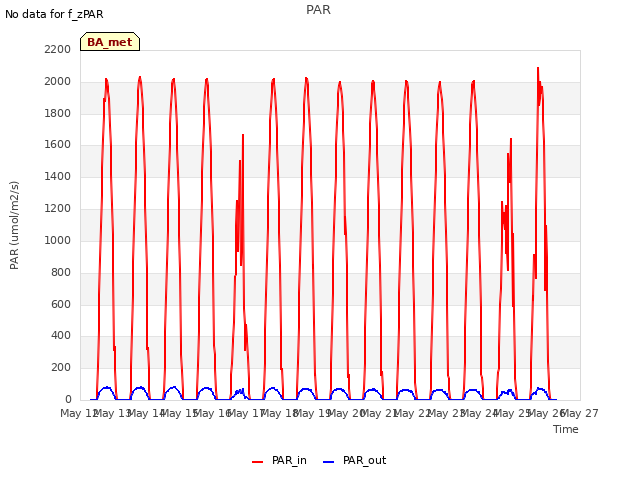Click the Time axis label
Screen dimensions: 640x480
pos(565,429)
